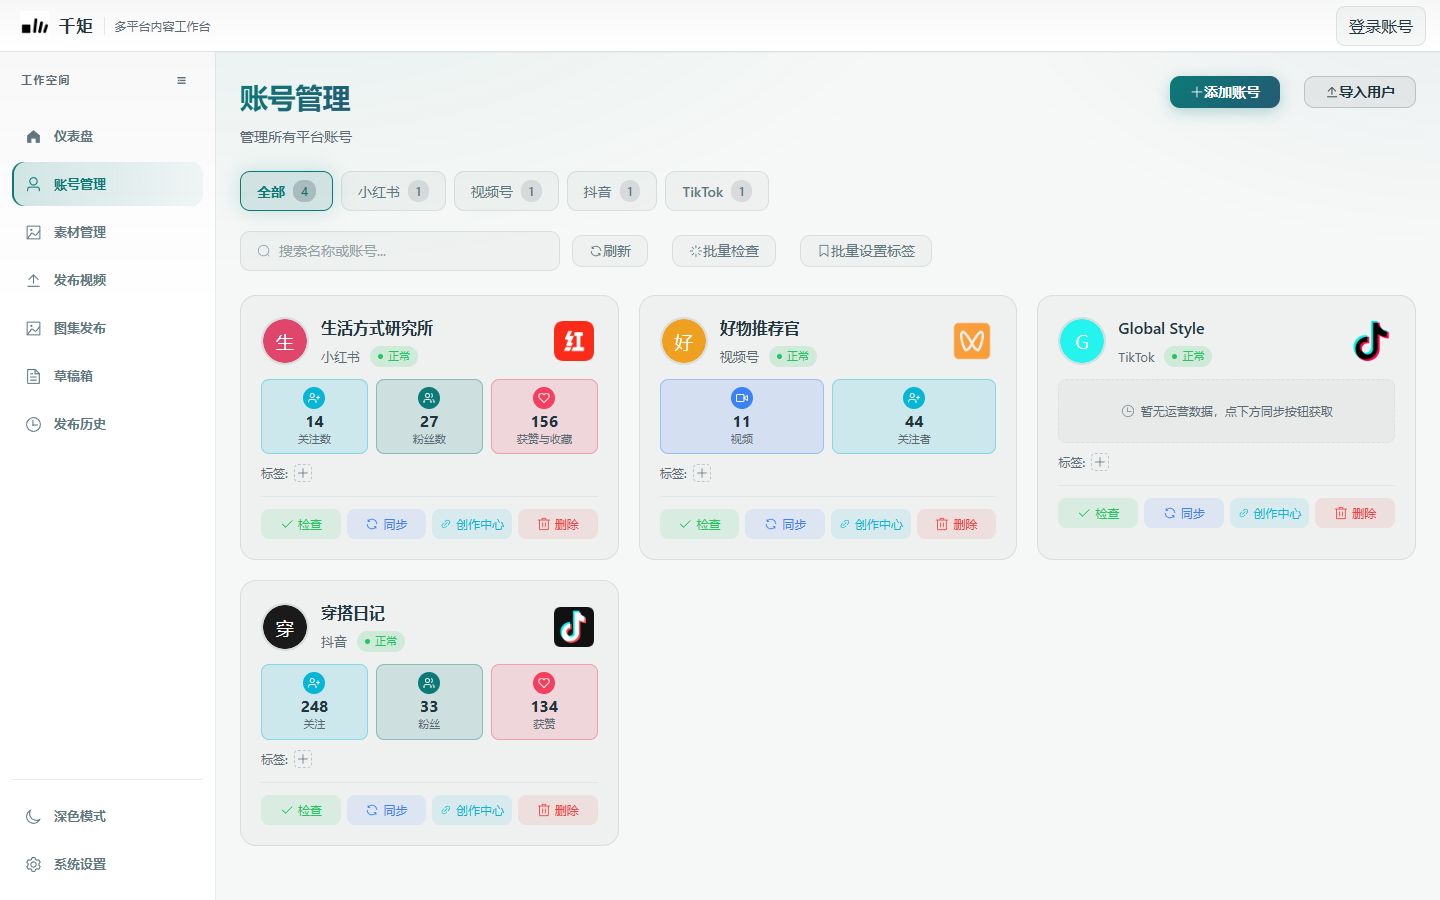
Task: Click the 穿搭日记 avatar
Action: (x=285, y=627)
